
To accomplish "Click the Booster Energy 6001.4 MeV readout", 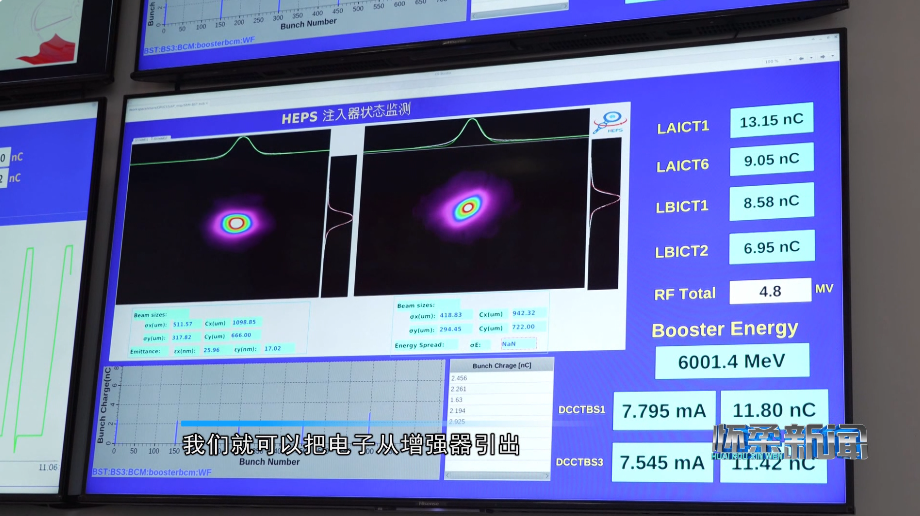I will coord(731,361).
